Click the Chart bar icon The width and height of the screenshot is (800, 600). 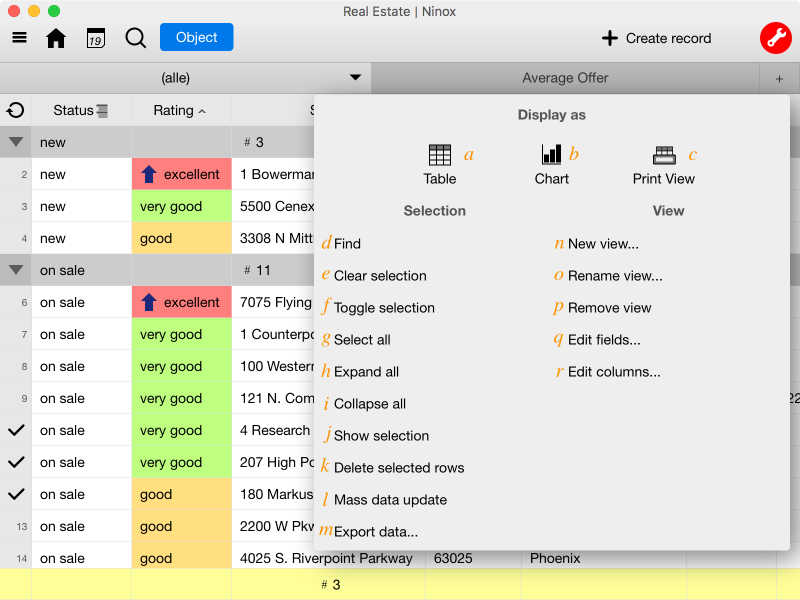tap(552, 154)
